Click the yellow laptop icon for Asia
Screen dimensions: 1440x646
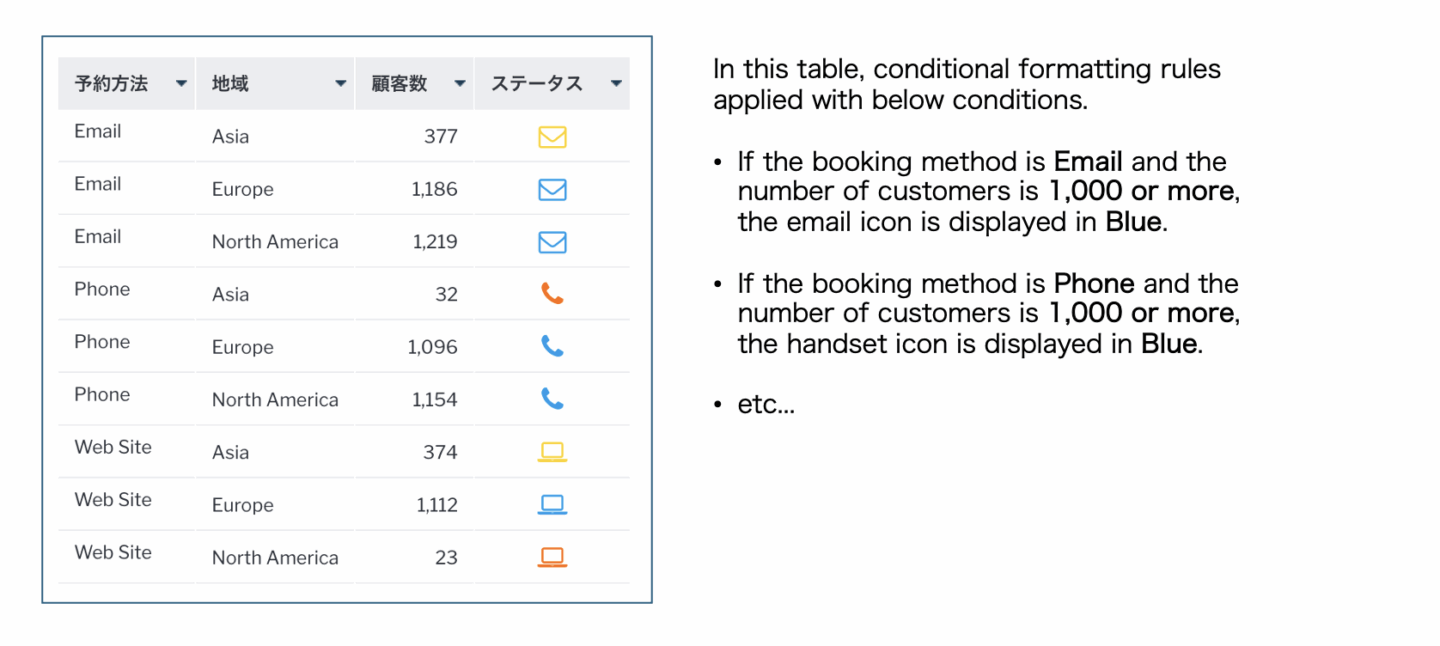552,452
